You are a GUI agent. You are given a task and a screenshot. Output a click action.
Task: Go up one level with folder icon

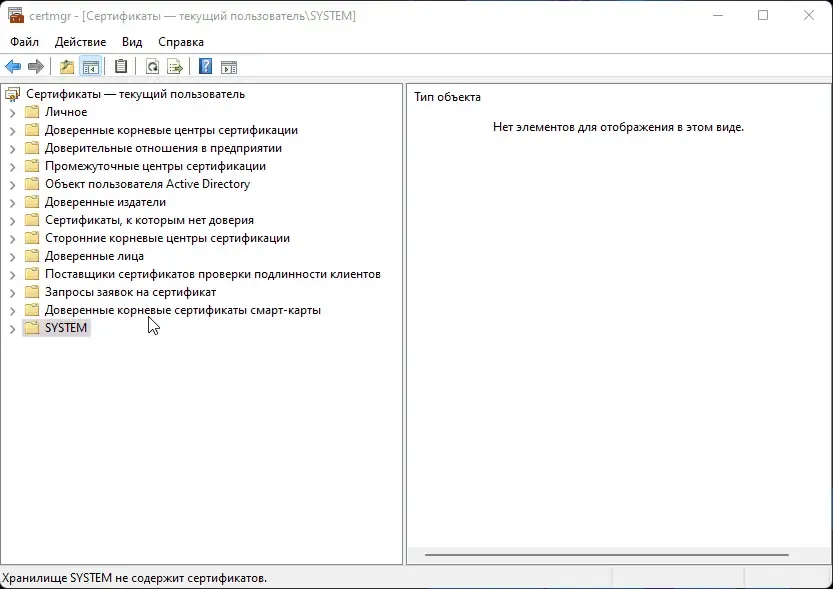pos(67,67)
